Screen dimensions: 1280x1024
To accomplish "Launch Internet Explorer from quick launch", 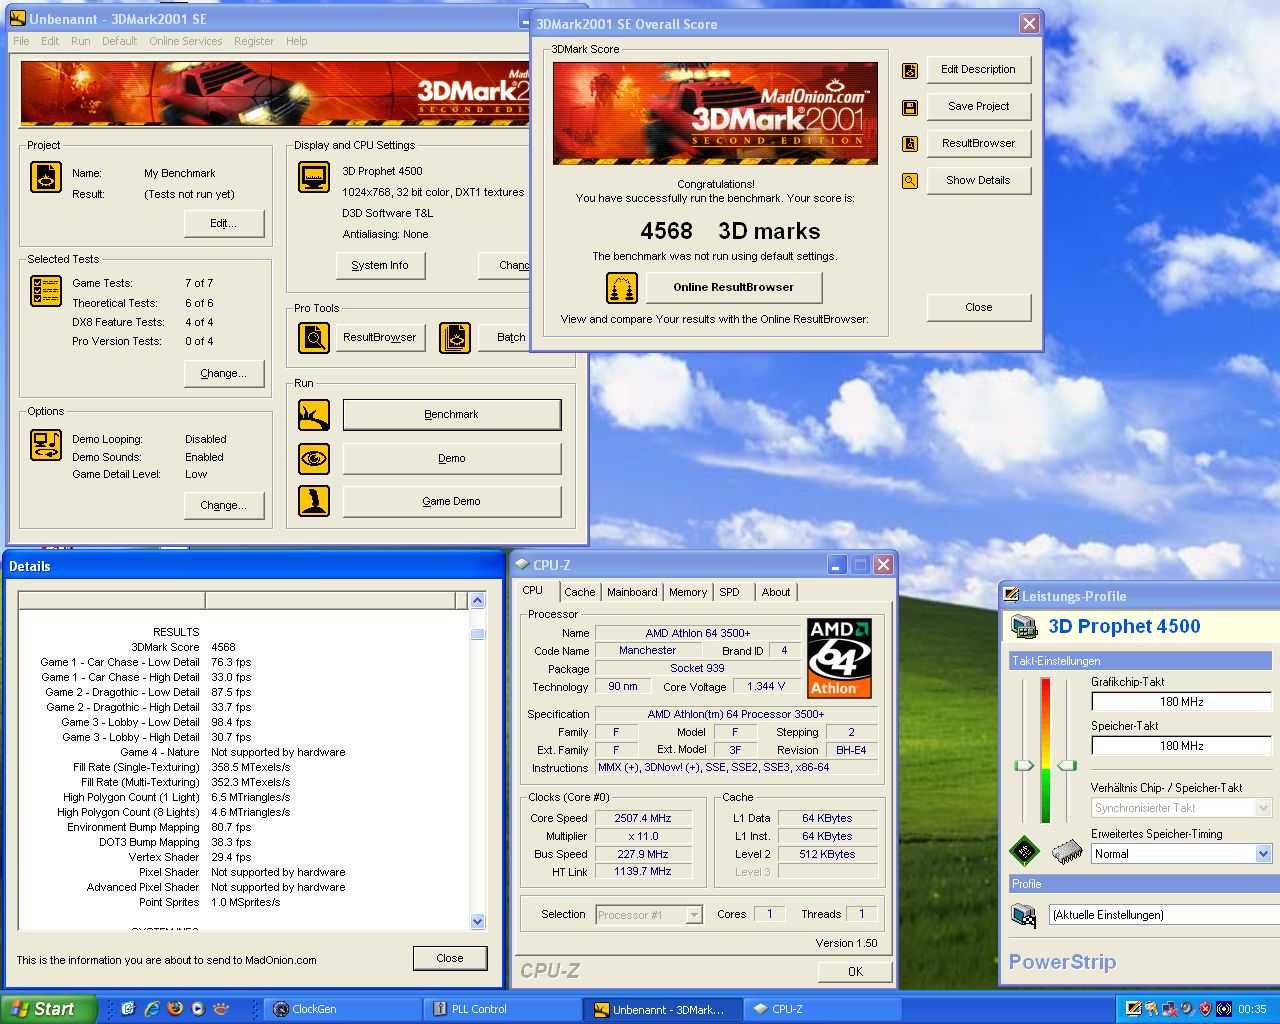I will (152, 1009).
